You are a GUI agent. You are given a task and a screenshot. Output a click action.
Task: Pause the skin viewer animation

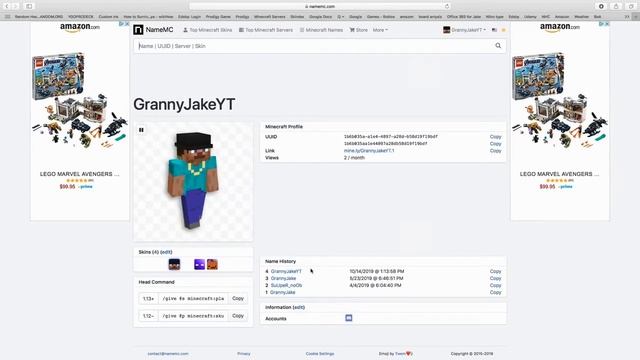coord(141,130)
